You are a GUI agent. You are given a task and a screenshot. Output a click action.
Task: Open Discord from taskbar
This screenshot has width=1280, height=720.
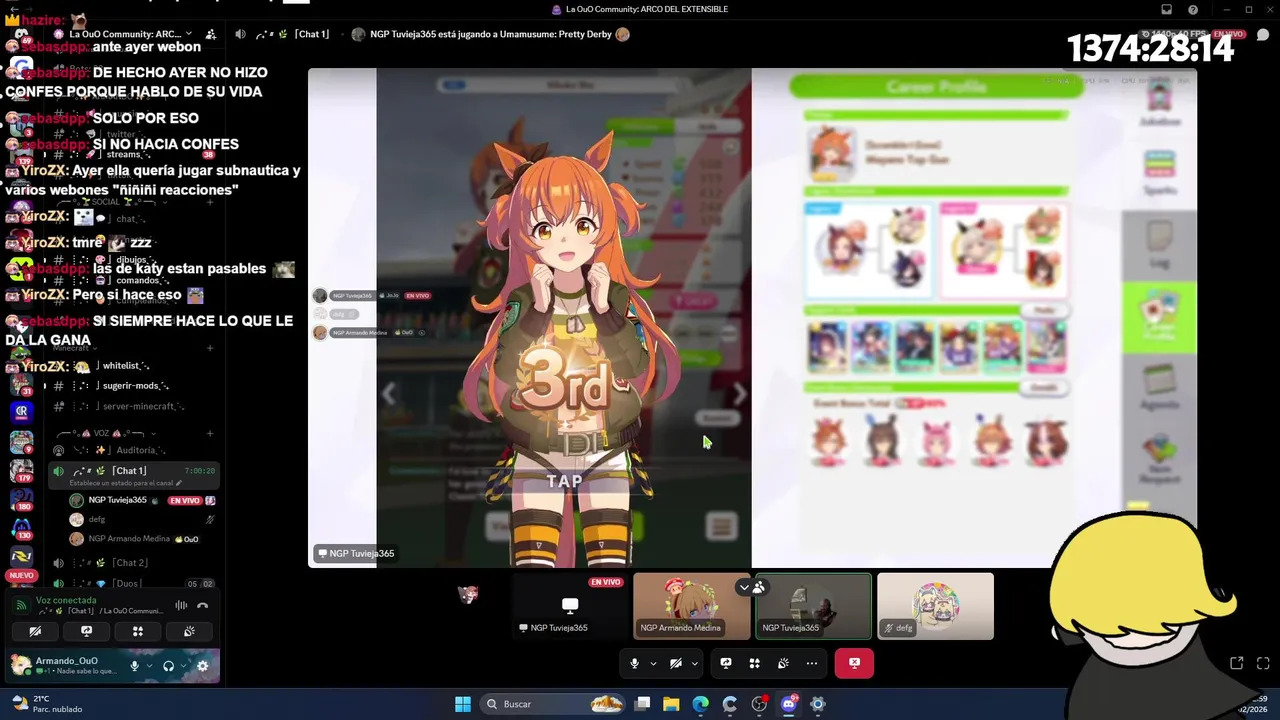point(788,704)
